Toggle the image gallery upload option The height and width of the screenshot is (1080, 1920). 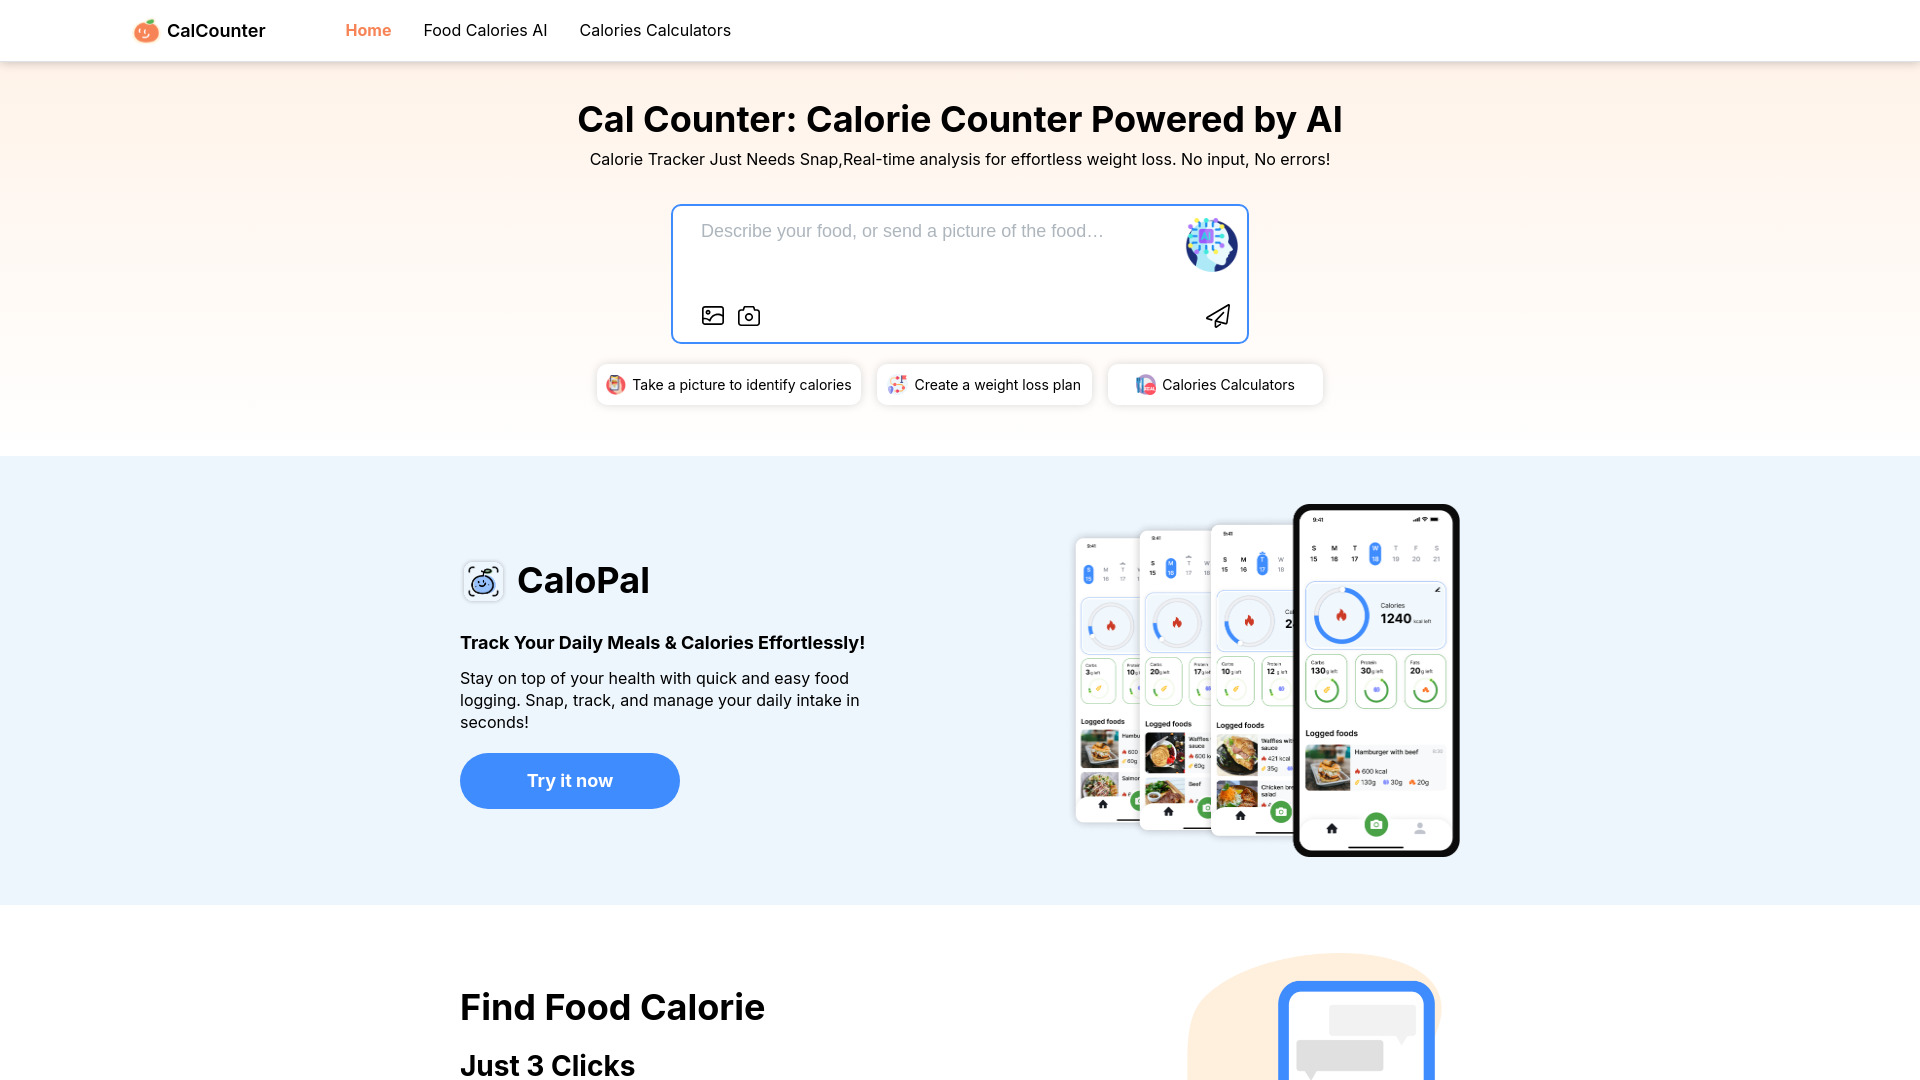pos(712,315)
